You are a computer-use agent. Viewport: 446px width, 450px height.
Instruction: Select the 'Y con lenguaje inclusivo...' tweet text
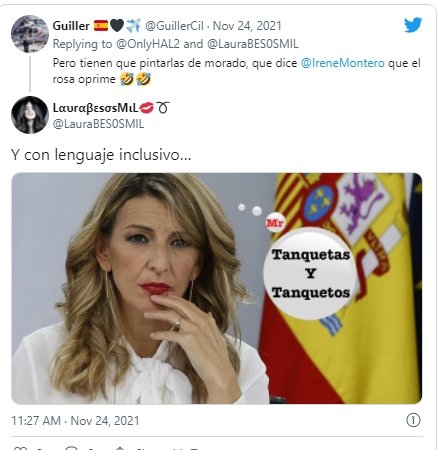coord(101,155)
